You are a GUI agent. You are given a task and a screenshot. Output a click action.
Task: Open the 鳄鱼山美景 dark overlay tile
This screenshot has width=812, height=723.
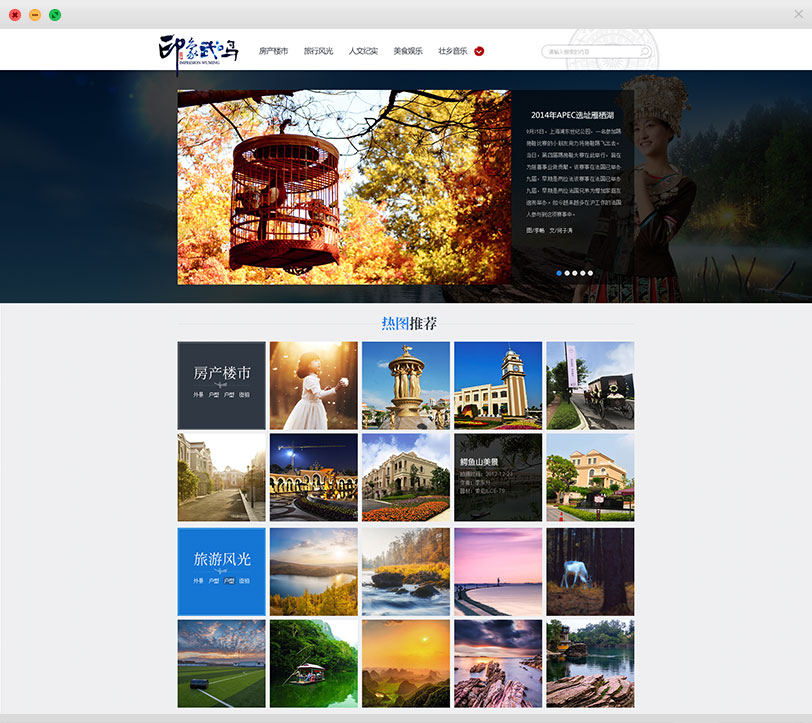pyautogui.click(x=498, y=478)
